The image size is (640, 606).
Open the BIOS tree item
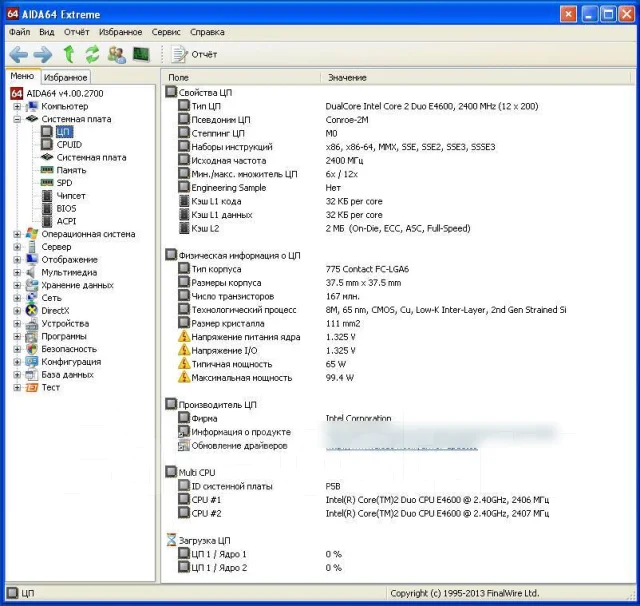(66, 209)
